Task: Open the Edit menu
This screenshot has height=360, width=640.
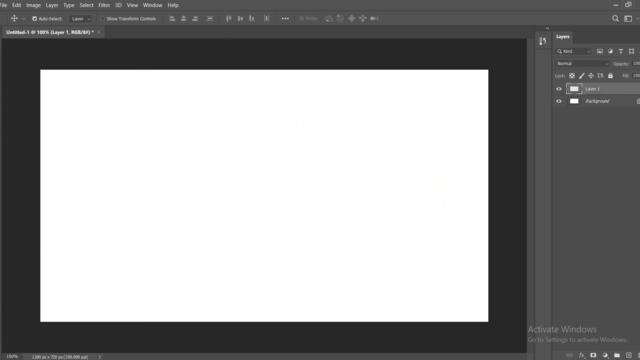Action: [x=16, y=5]
